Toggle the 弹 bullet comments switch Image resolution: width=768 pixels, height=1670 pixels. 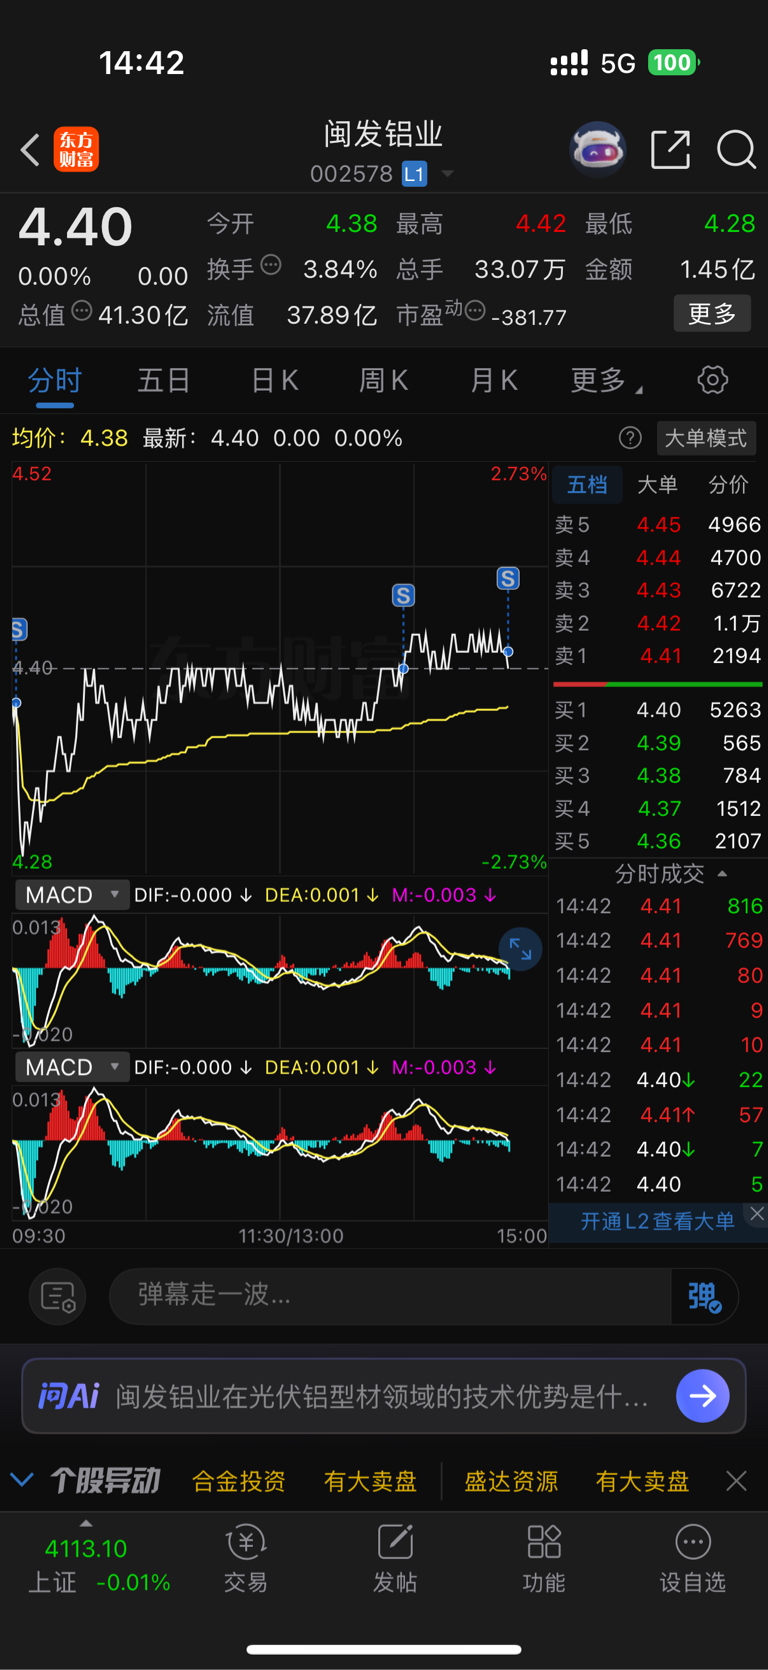705,1296
